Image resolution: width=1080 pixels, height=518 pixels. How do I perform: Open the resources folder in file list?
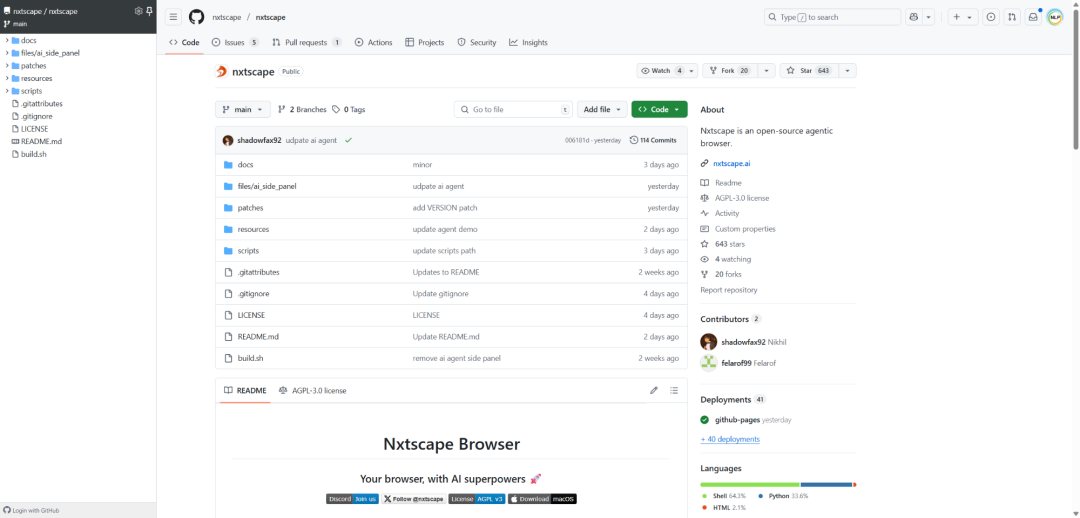pyautogui.click(x=253, y=229)
